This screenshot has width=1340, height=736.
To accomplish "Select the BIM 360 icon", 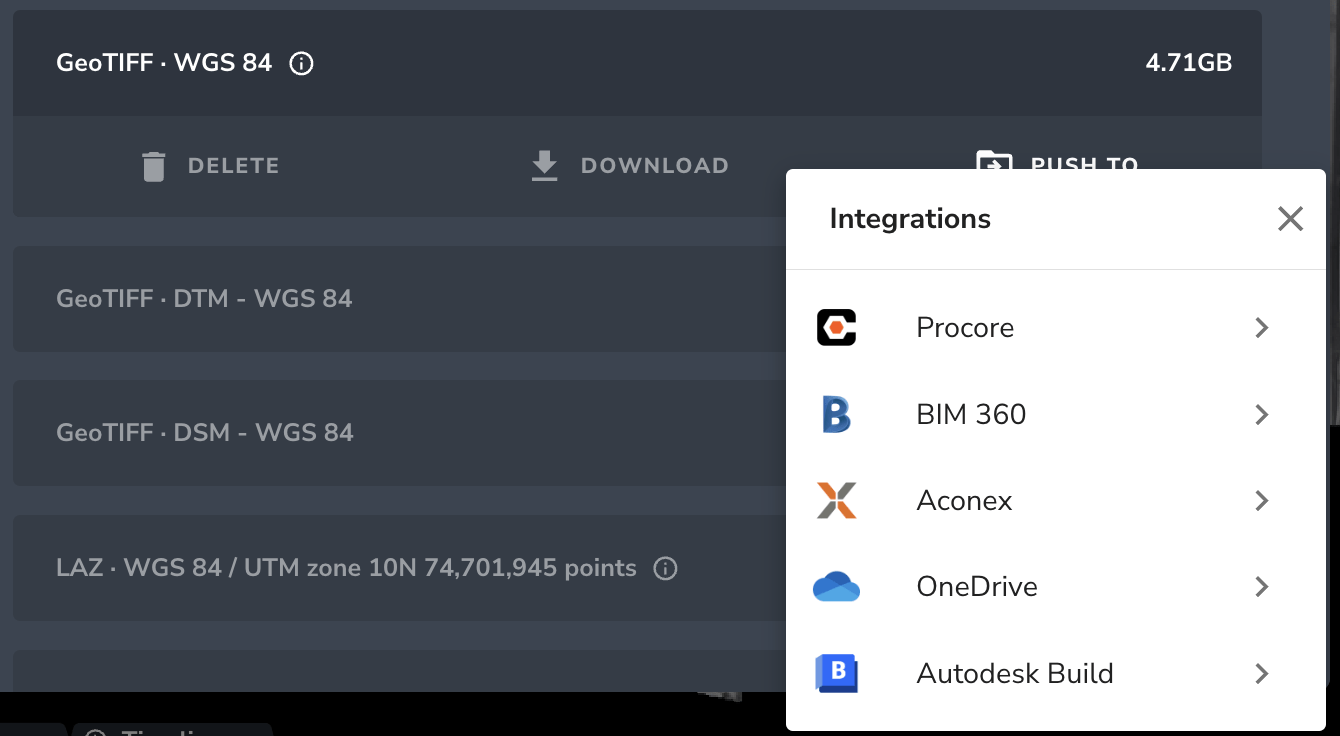I will (835, 414).
